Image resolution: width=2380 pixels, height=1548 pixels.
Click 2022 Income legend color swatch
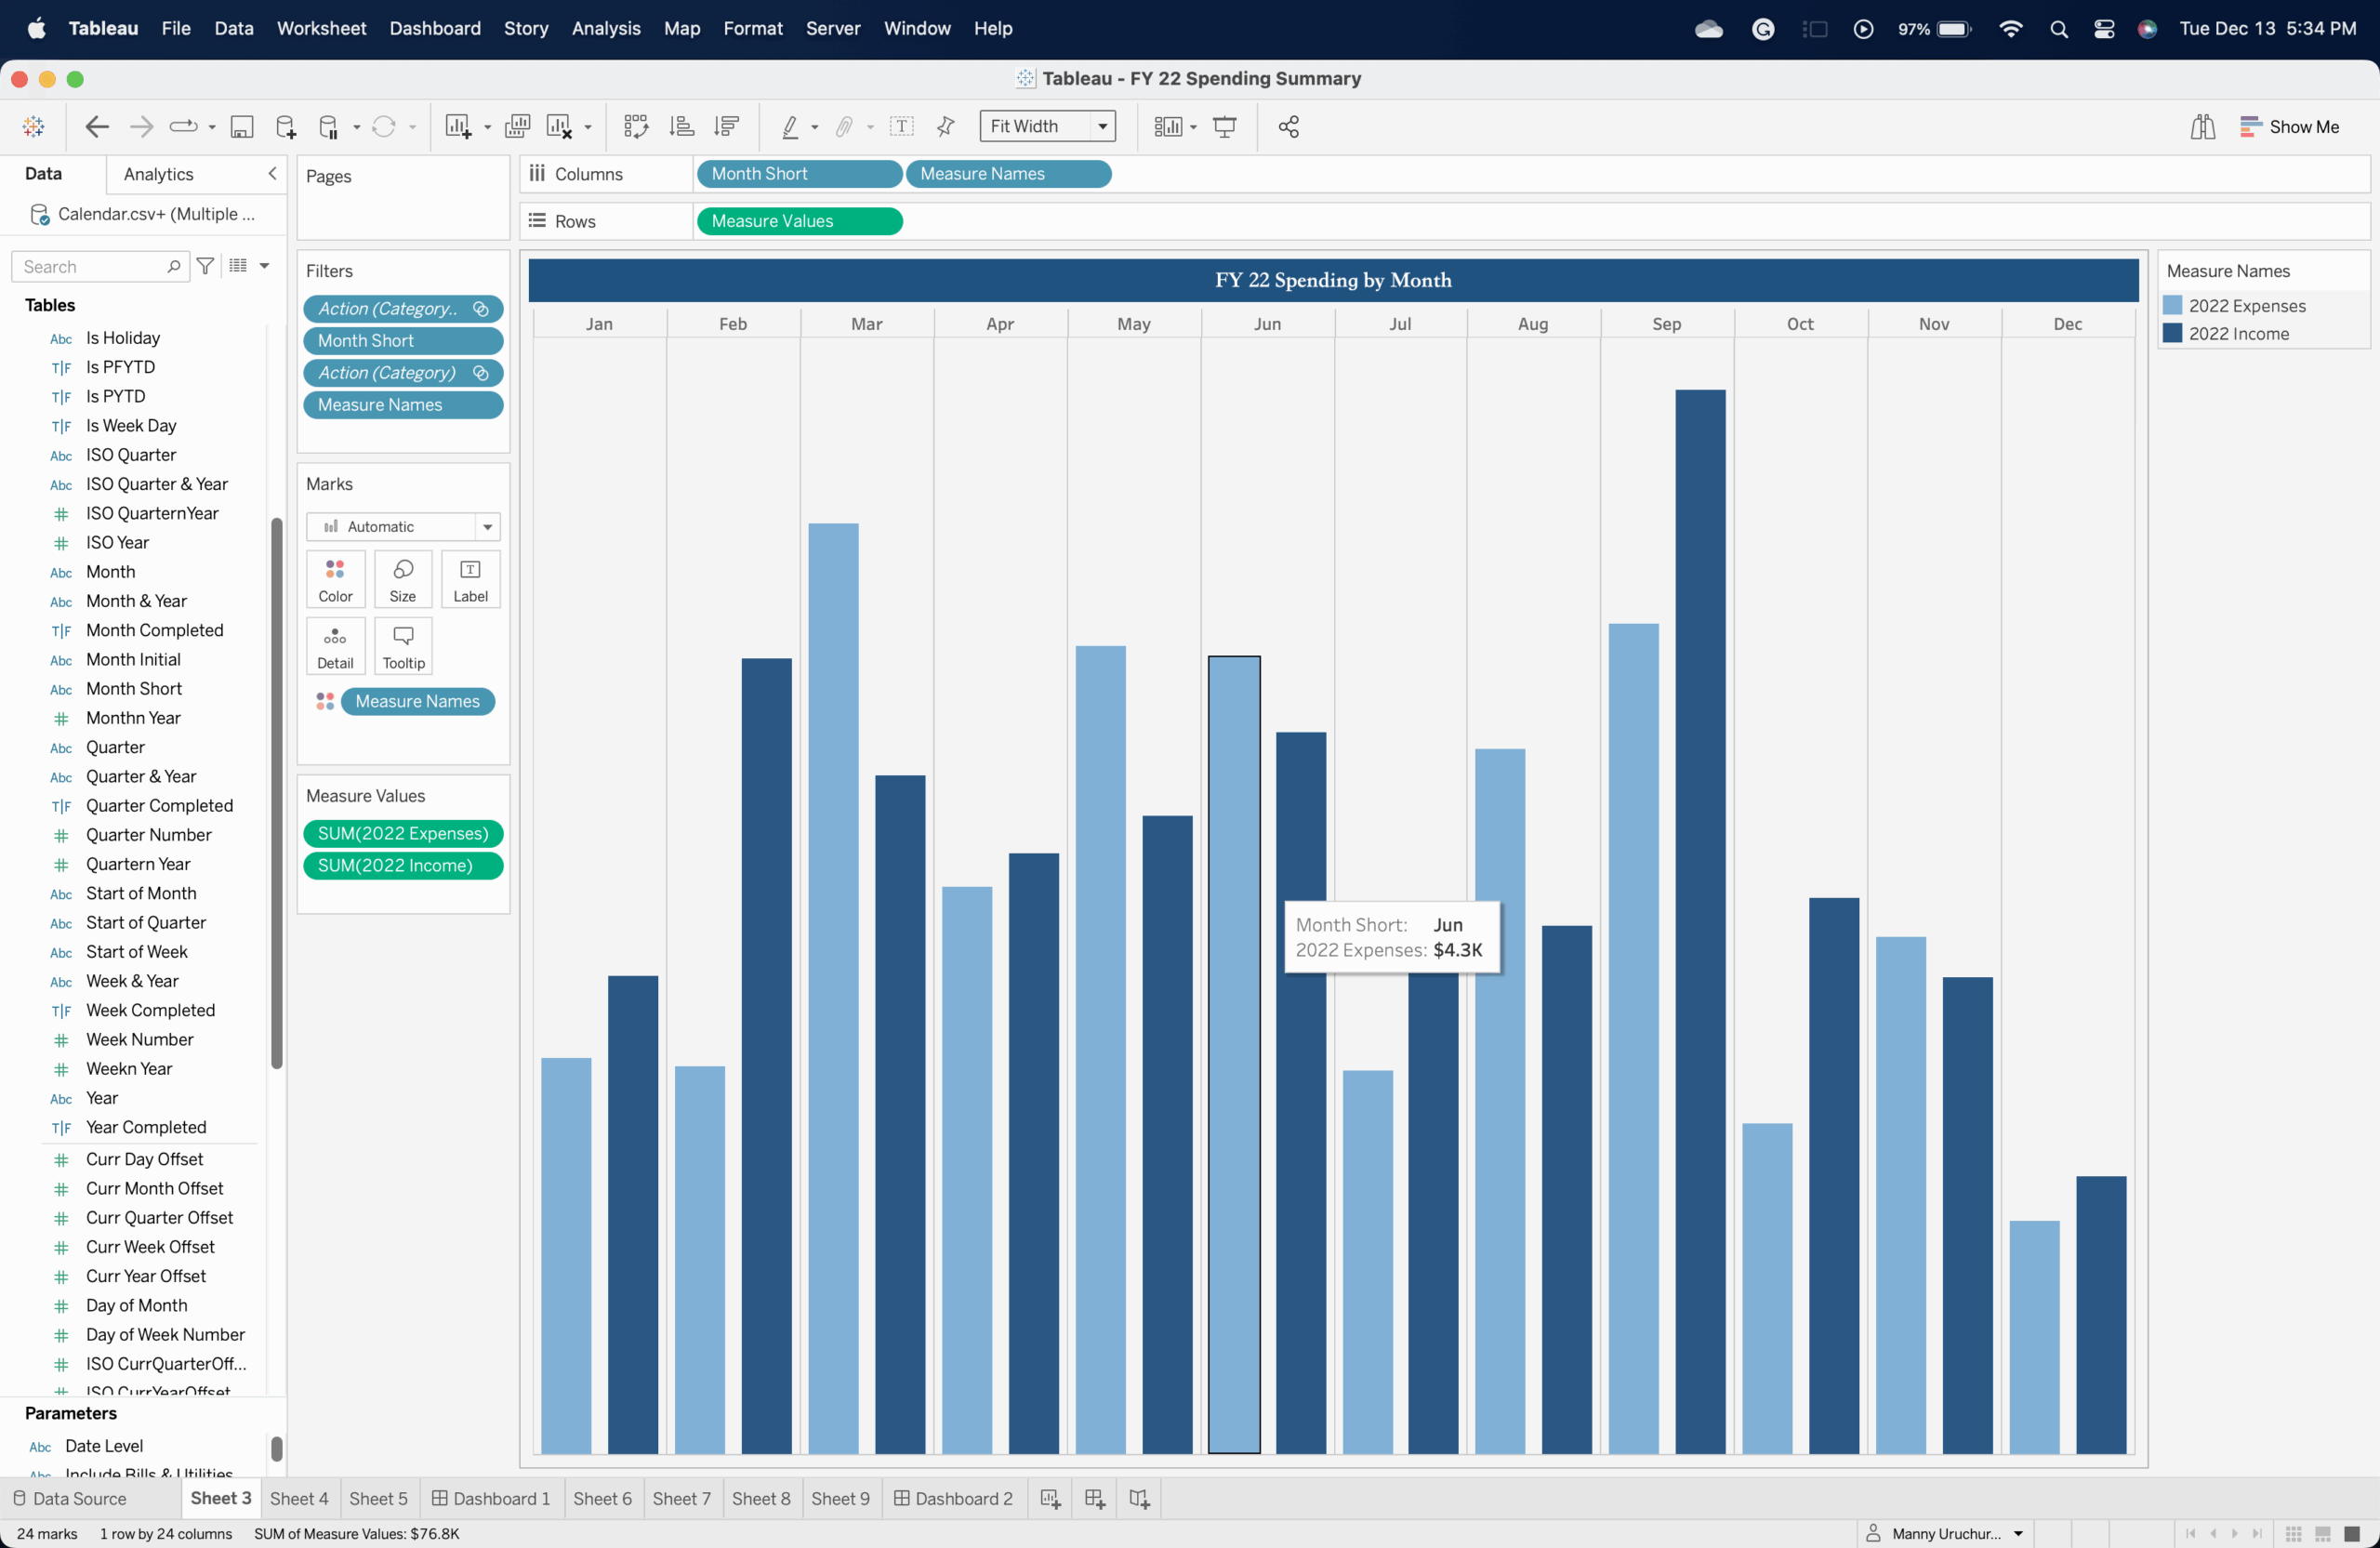click(x=2172, y=333)
